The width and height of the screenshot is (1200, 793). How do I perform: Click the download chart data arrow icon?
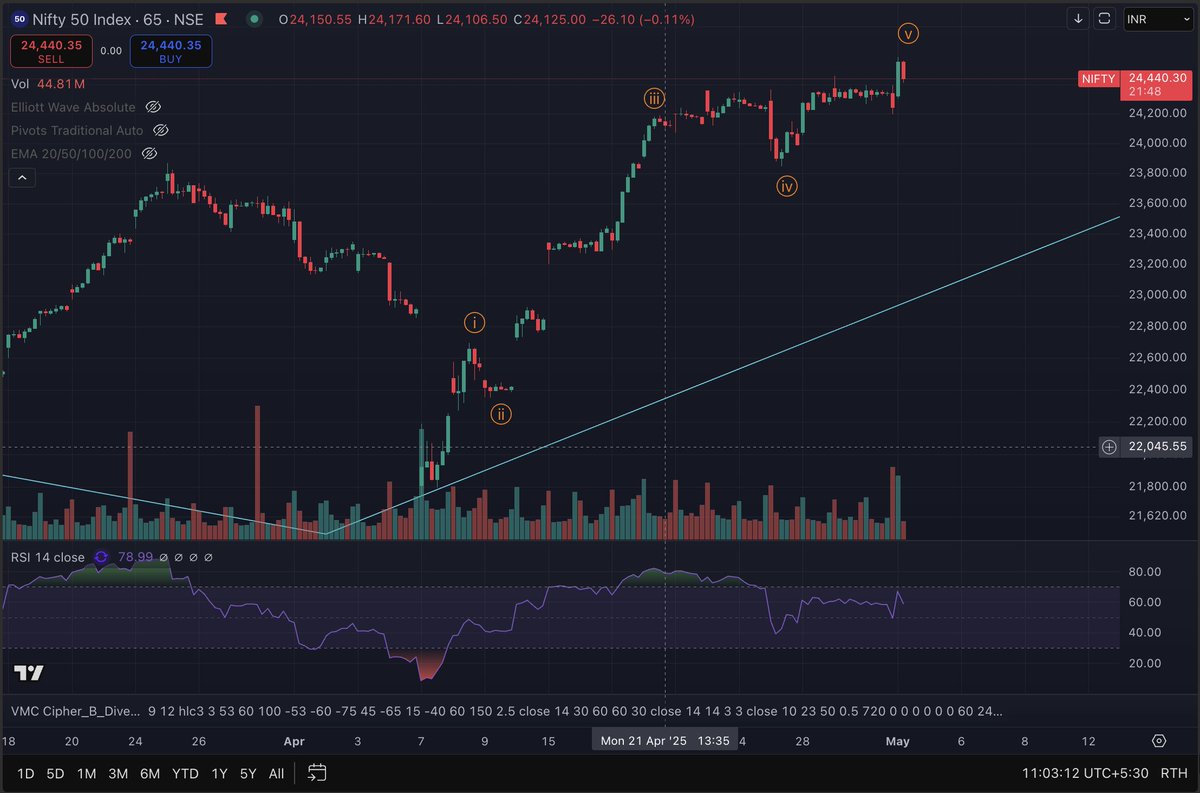click(1078, 18)
